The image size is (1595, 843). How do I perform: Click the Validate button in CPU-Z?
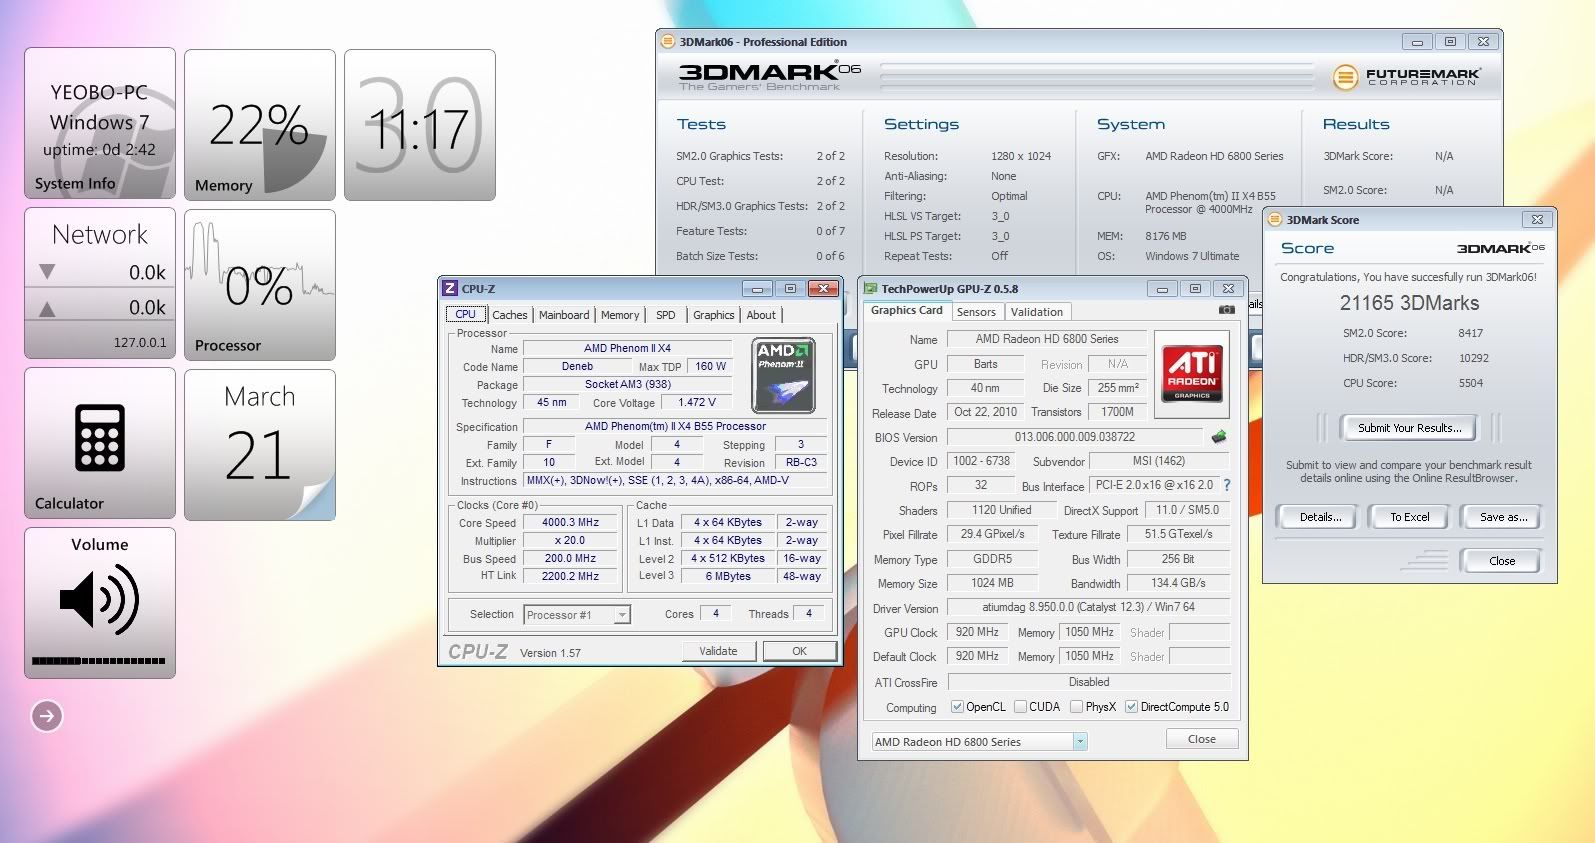(718, 651)
